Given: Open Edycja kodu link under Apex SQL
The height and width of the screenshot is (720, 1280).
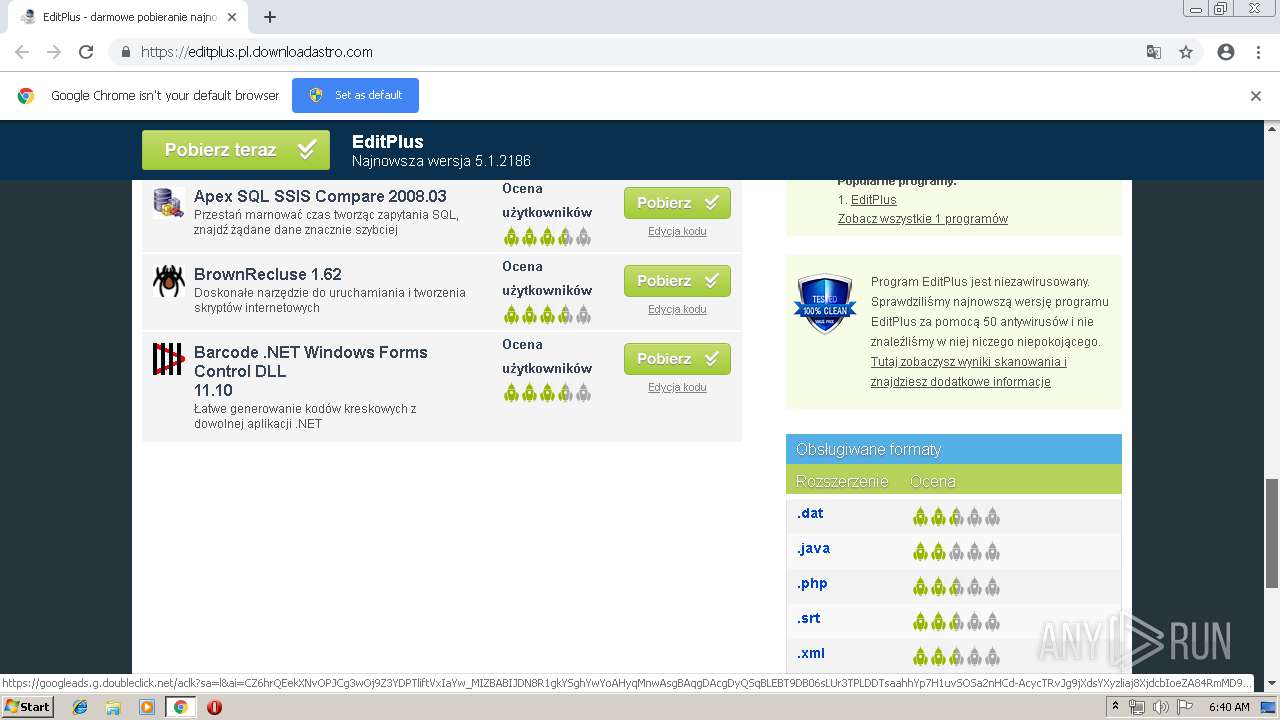Looking at the screenshot, I should click(x=677, y=231).
